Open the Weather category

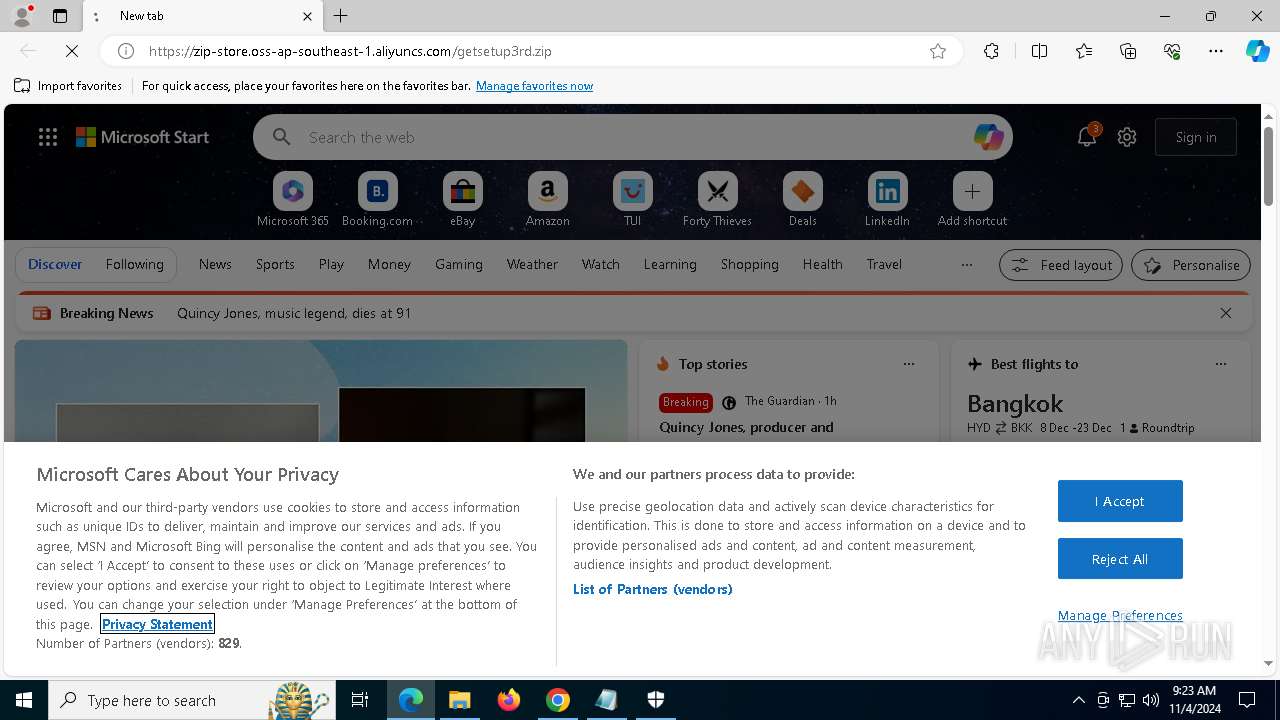[532, 264]
